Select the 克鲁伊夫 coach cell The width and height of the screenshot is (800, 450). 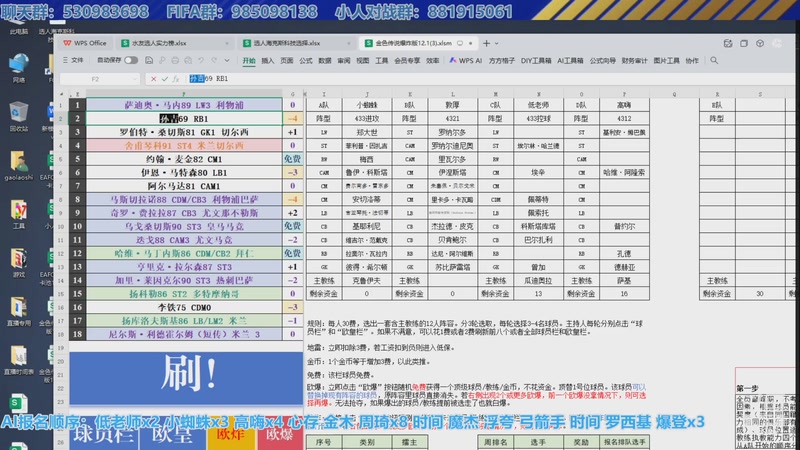366,281
